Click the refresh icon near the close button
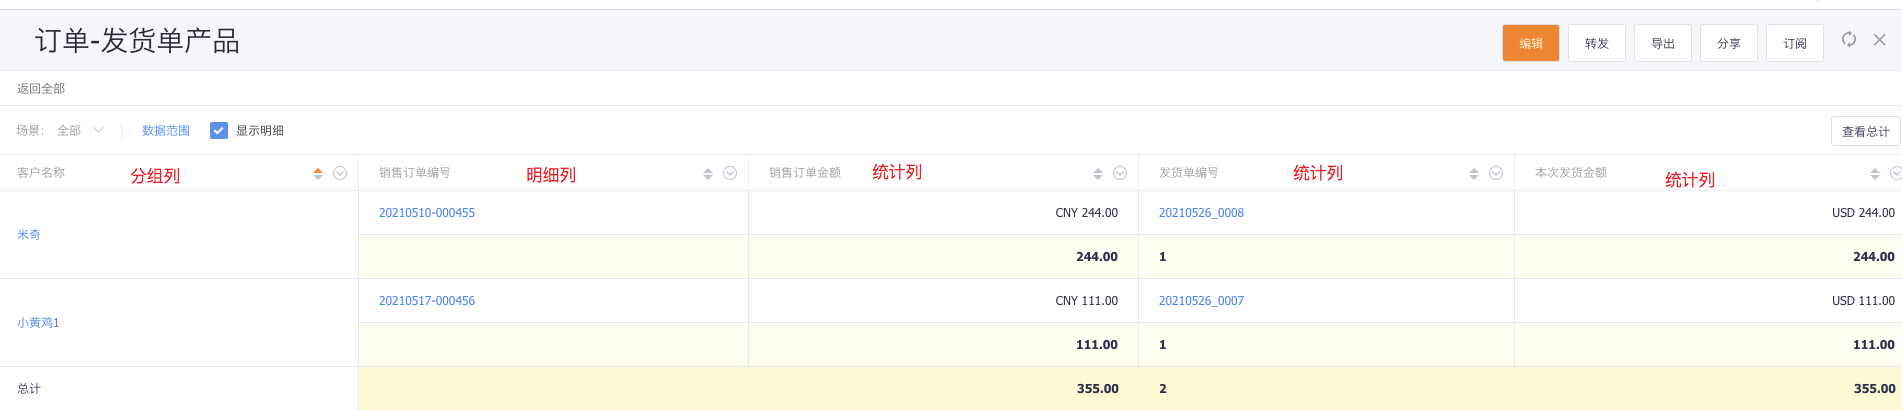 coord(1848,39)
